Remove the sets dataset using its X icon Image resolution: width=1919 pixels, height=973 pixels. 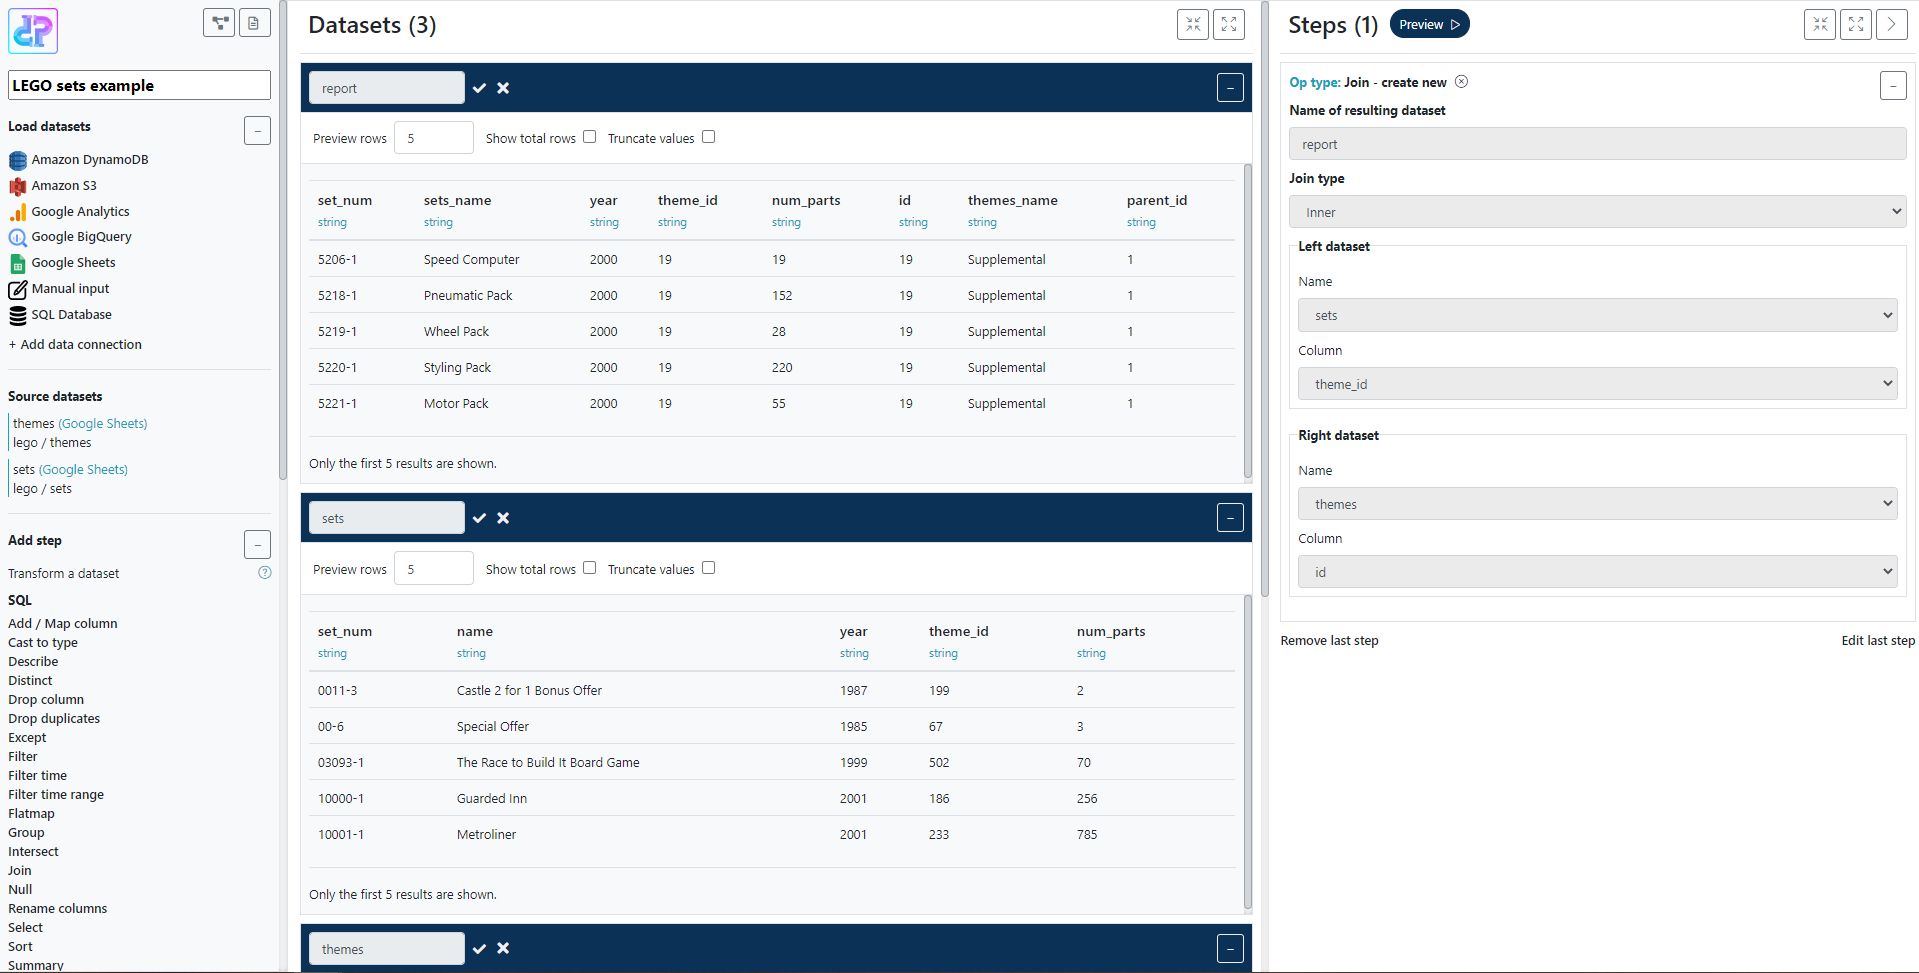click(x=503, y=518)
